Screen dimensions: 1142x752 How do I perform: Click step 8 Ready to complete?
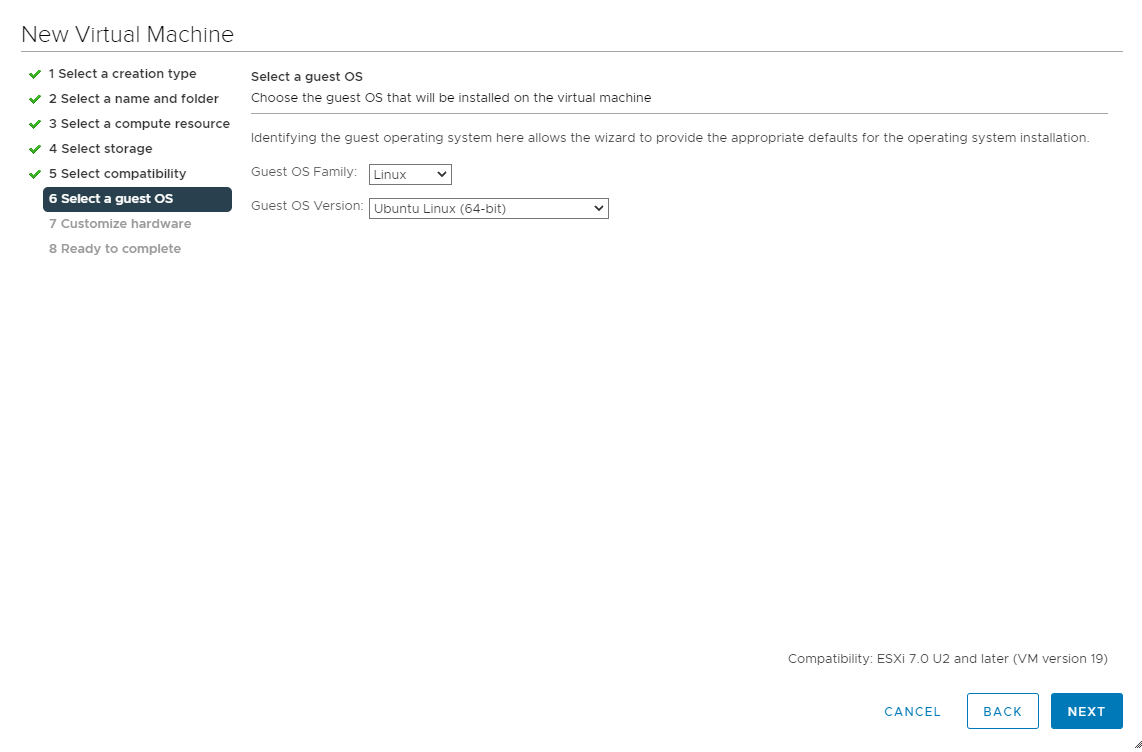click(114, 249)
